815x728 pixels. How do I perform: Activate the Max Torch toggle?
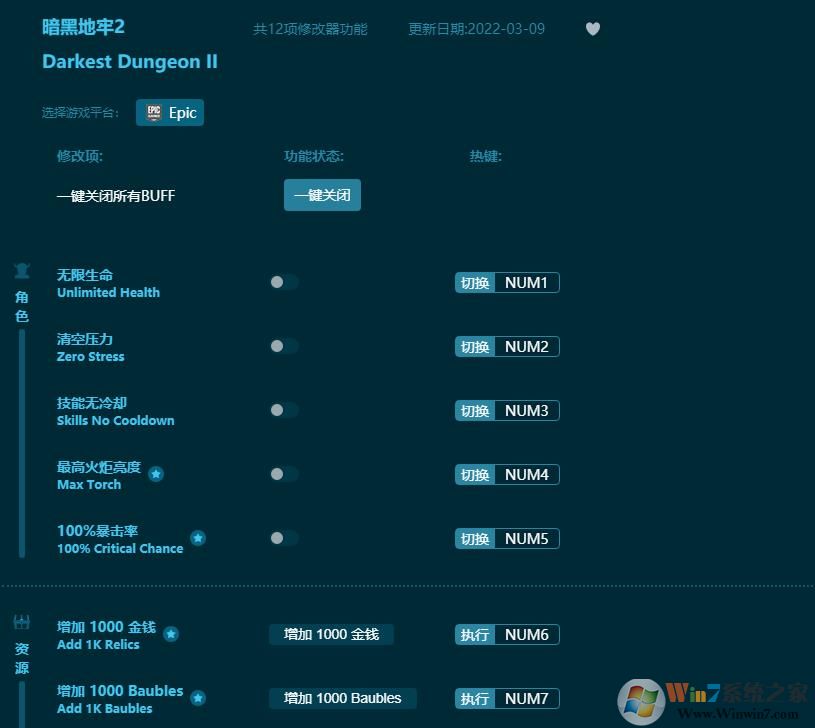click(281, 474)
